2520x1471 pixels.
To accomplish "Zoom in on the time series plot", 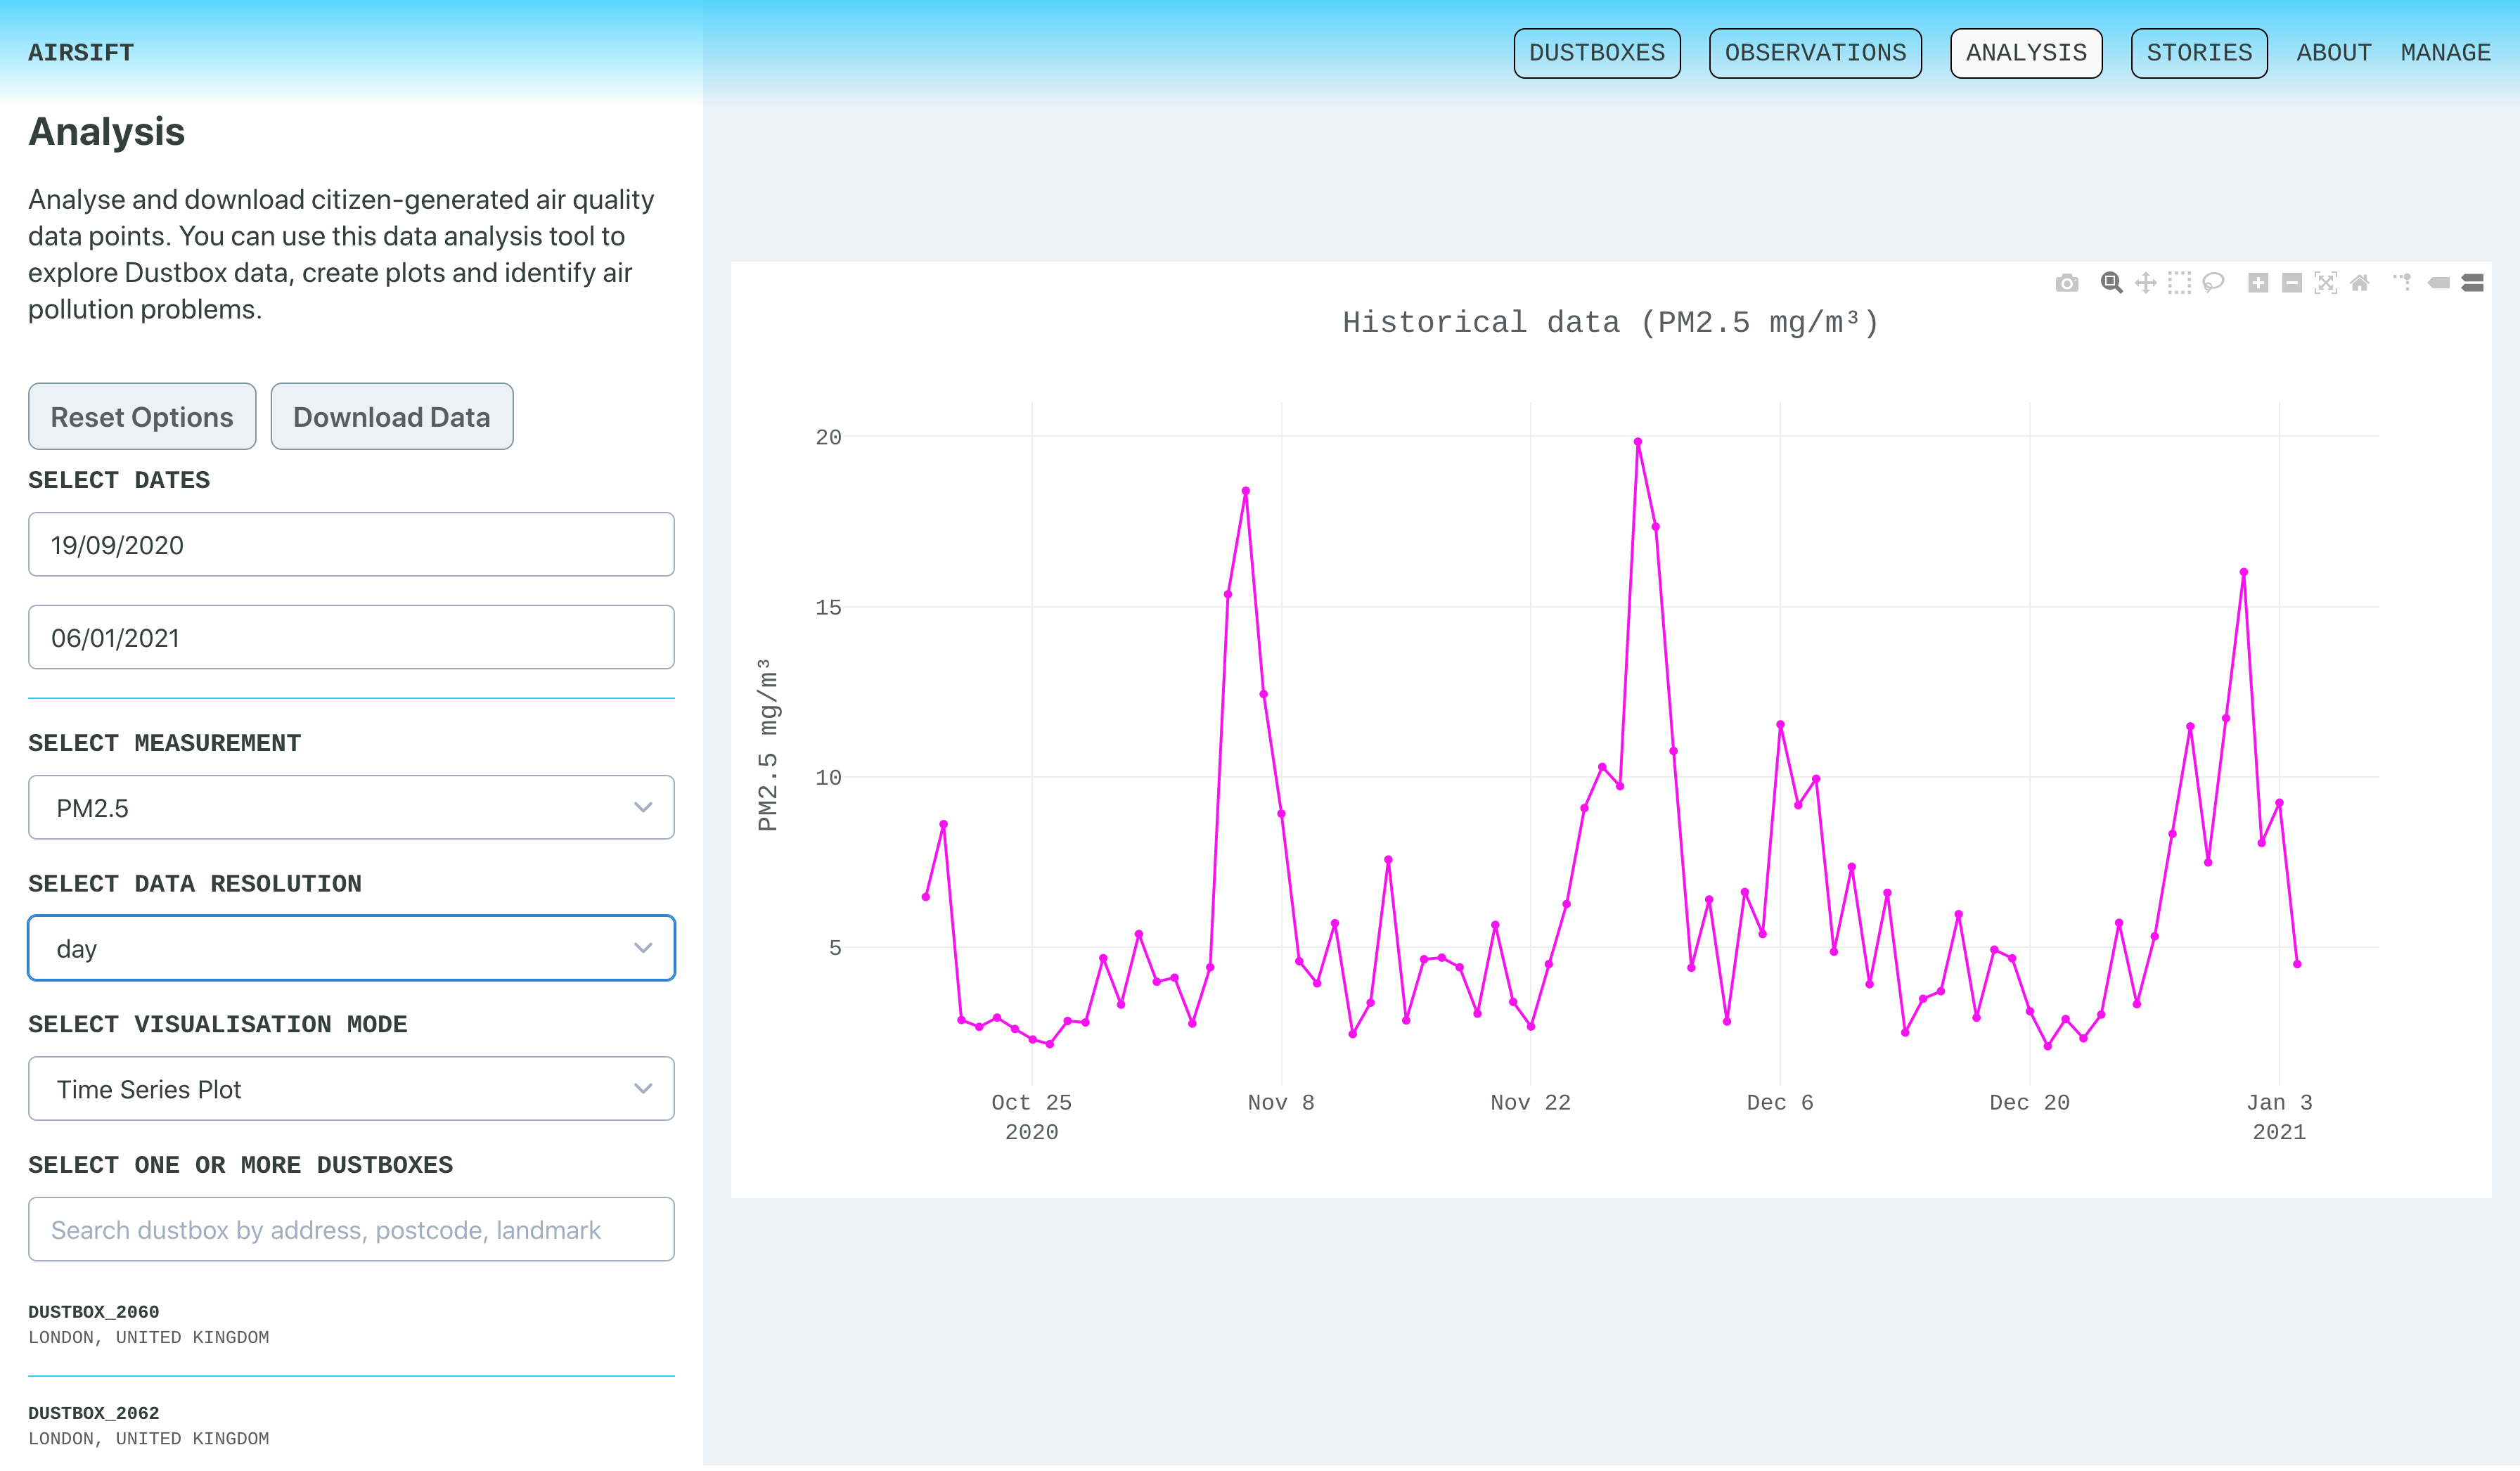I will click(x=2259, y=284).
